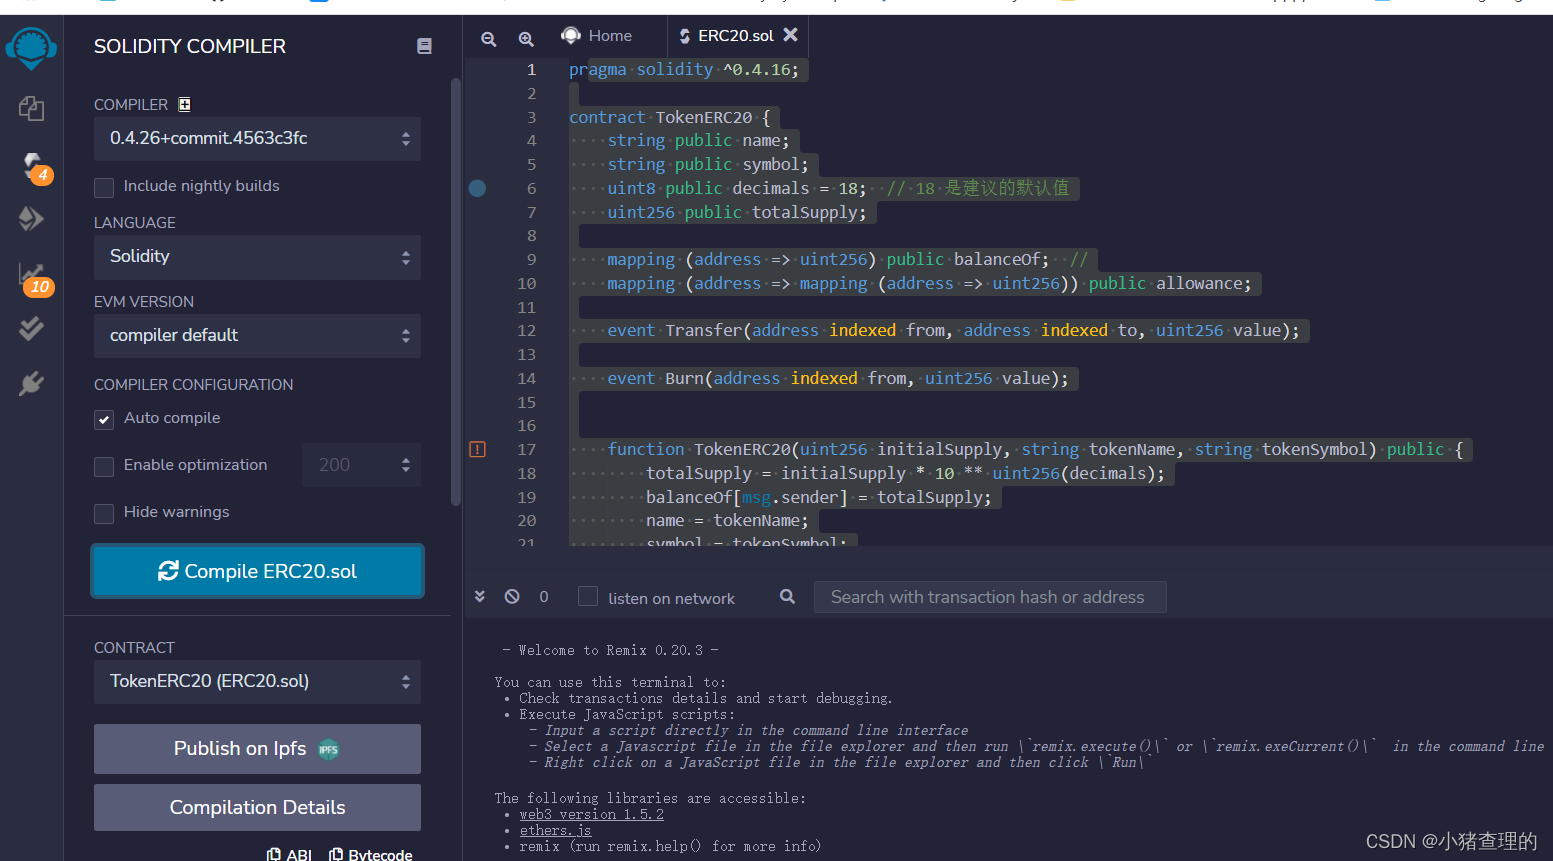Open the unit testing checkmark icon

[x=31, y=328]
